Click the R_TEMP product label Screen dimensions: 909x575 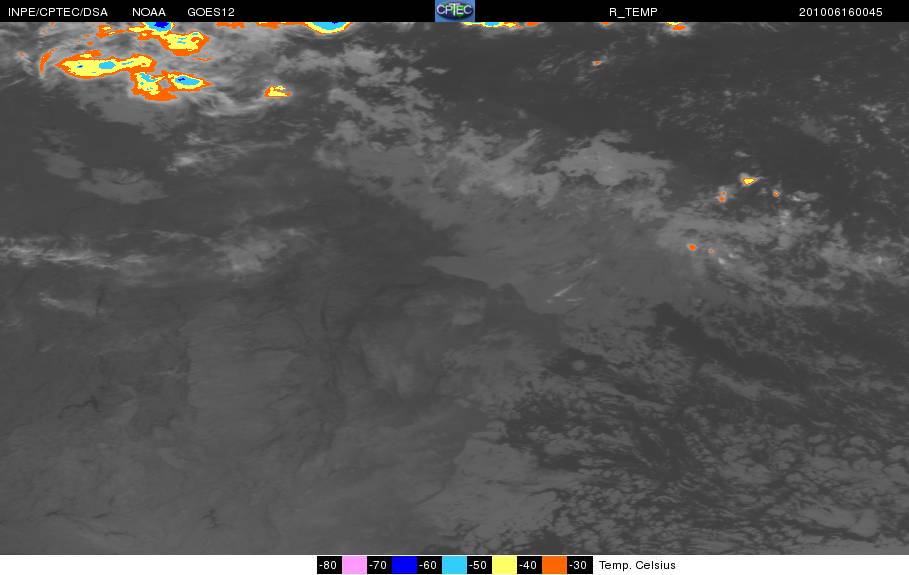(633, 12)
